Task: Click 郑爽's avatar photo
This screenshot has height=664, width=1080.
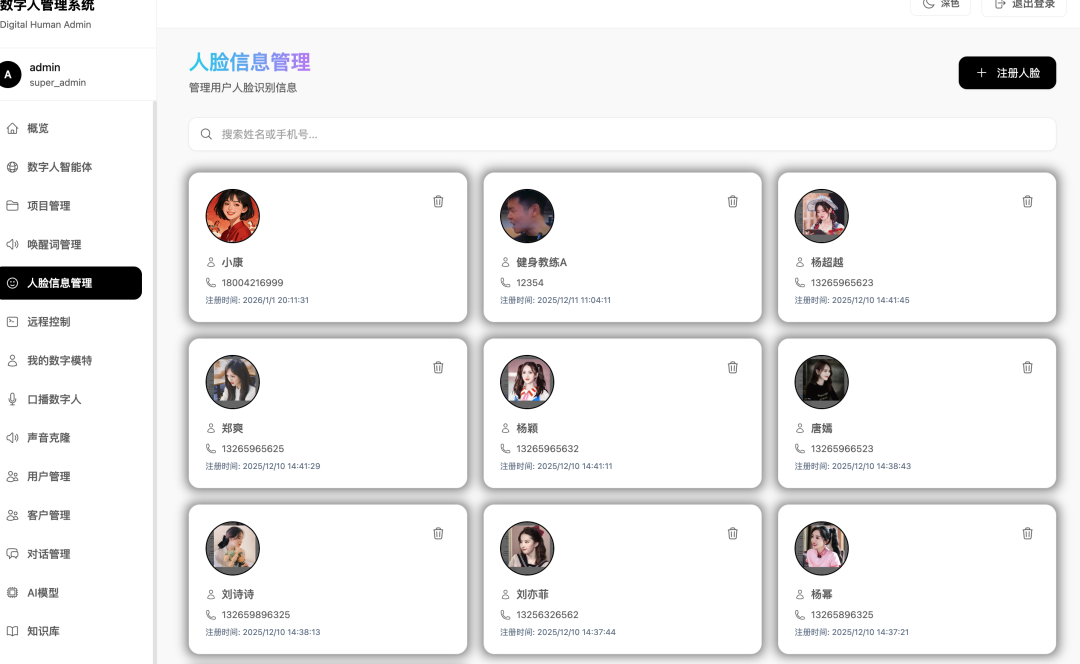Action: 233,382
